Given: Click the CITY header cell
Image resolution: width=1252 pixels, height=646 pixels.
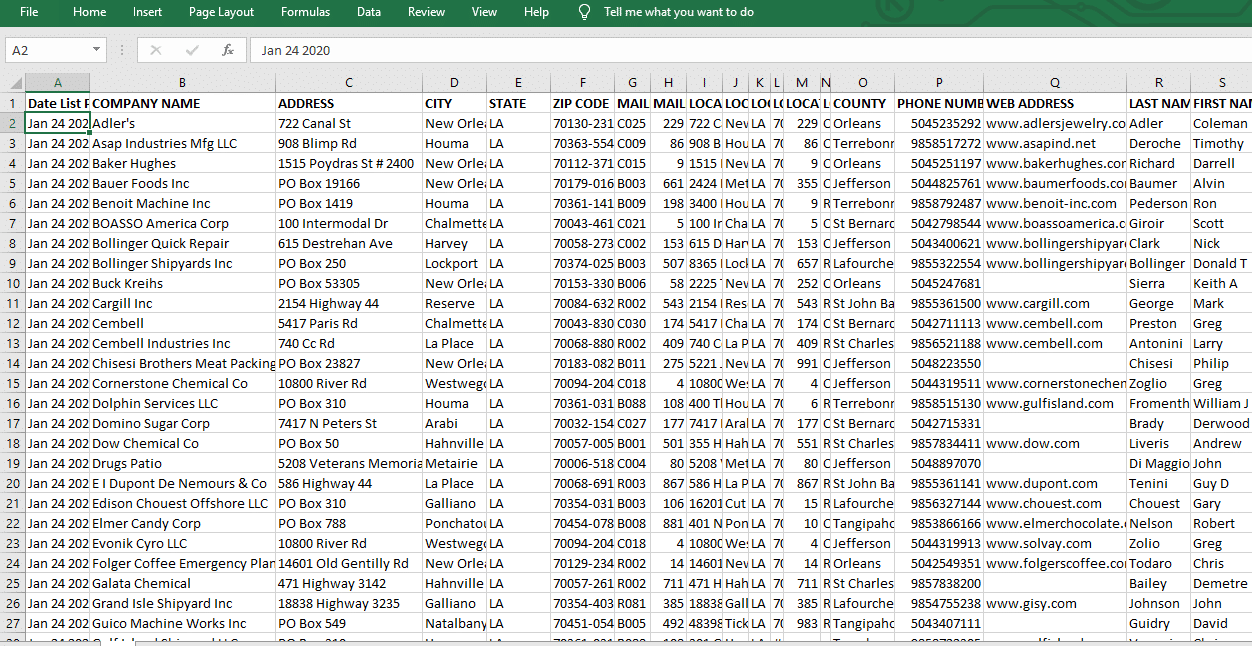Looking at the screenshot, I should coord(454,103).
